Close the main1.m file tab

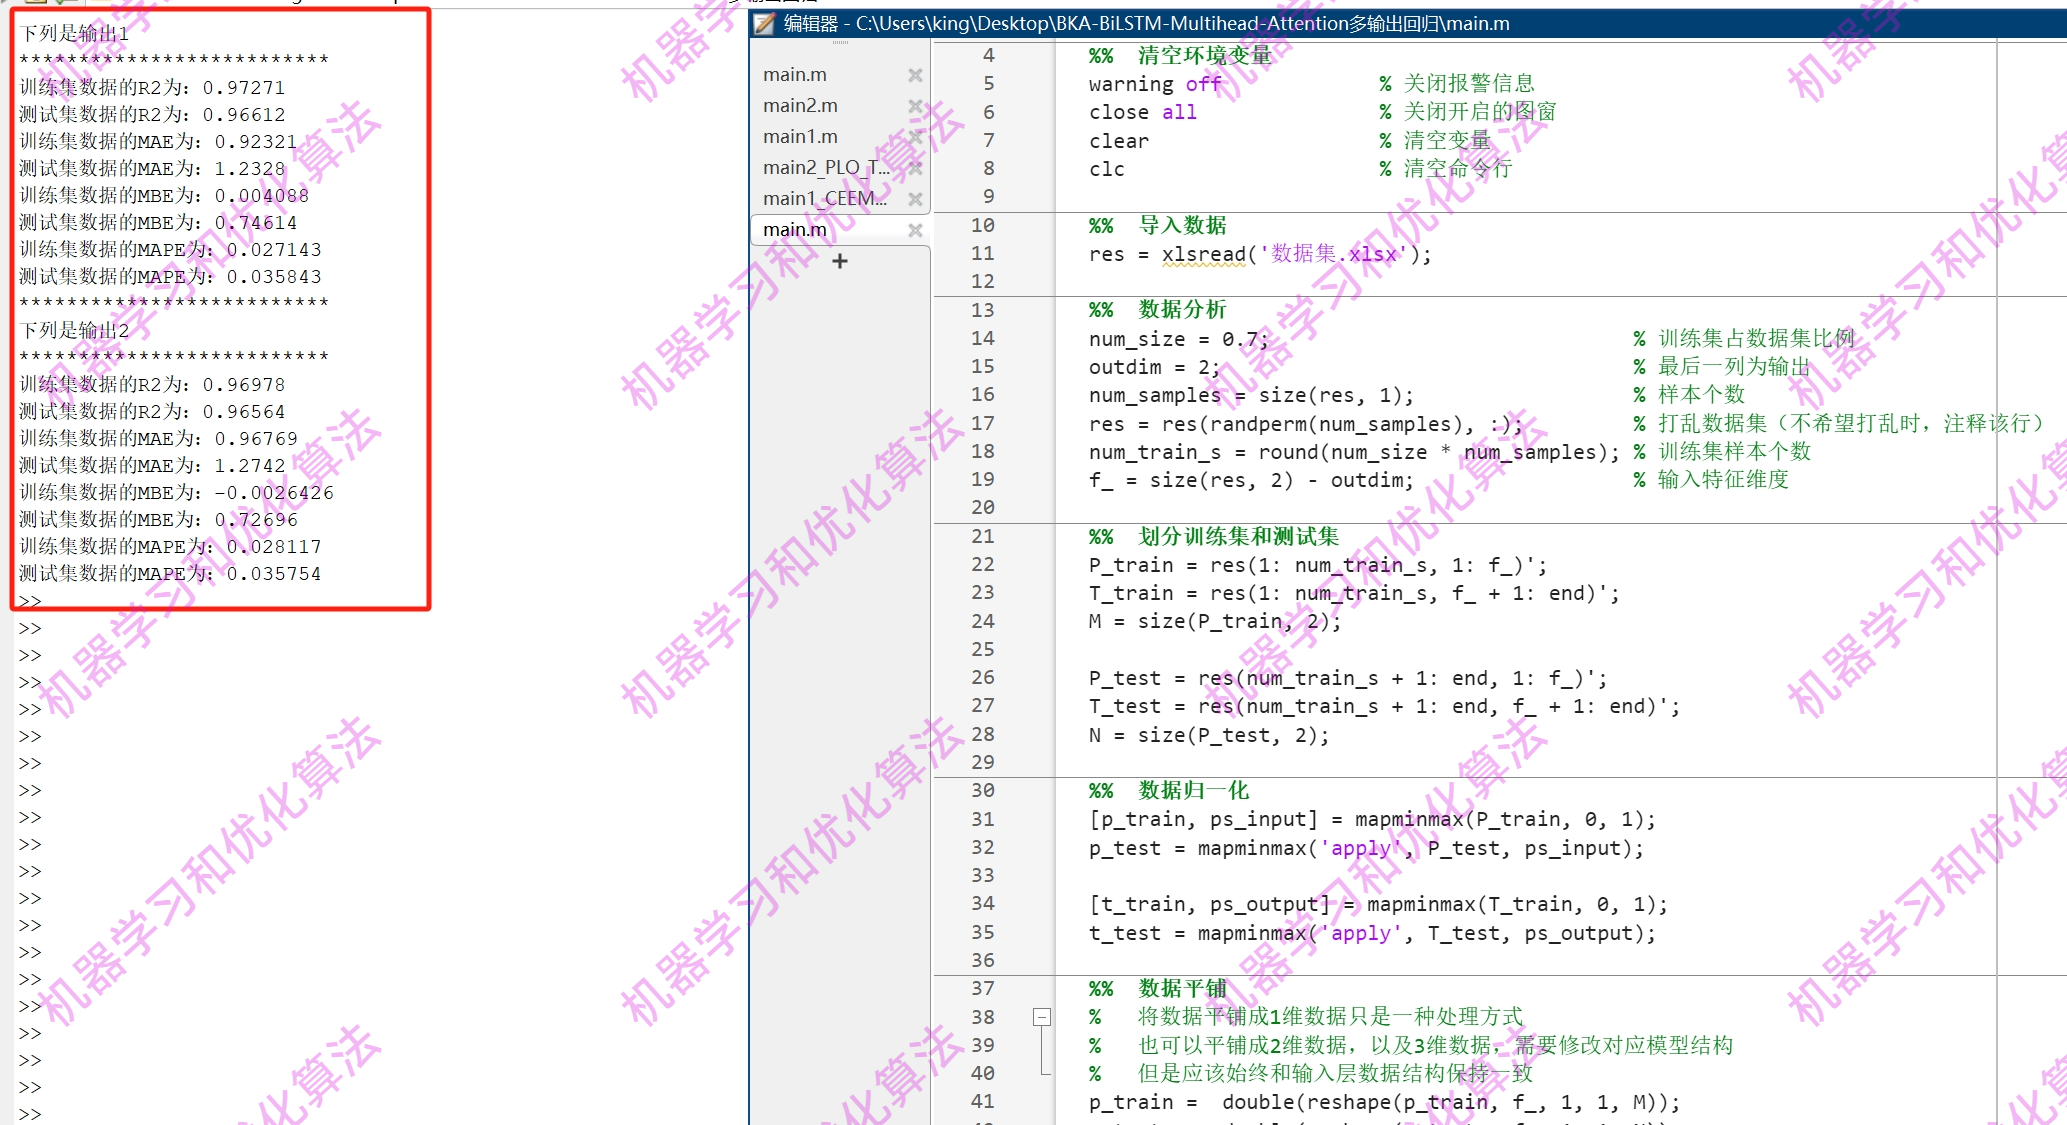(914, 137)
